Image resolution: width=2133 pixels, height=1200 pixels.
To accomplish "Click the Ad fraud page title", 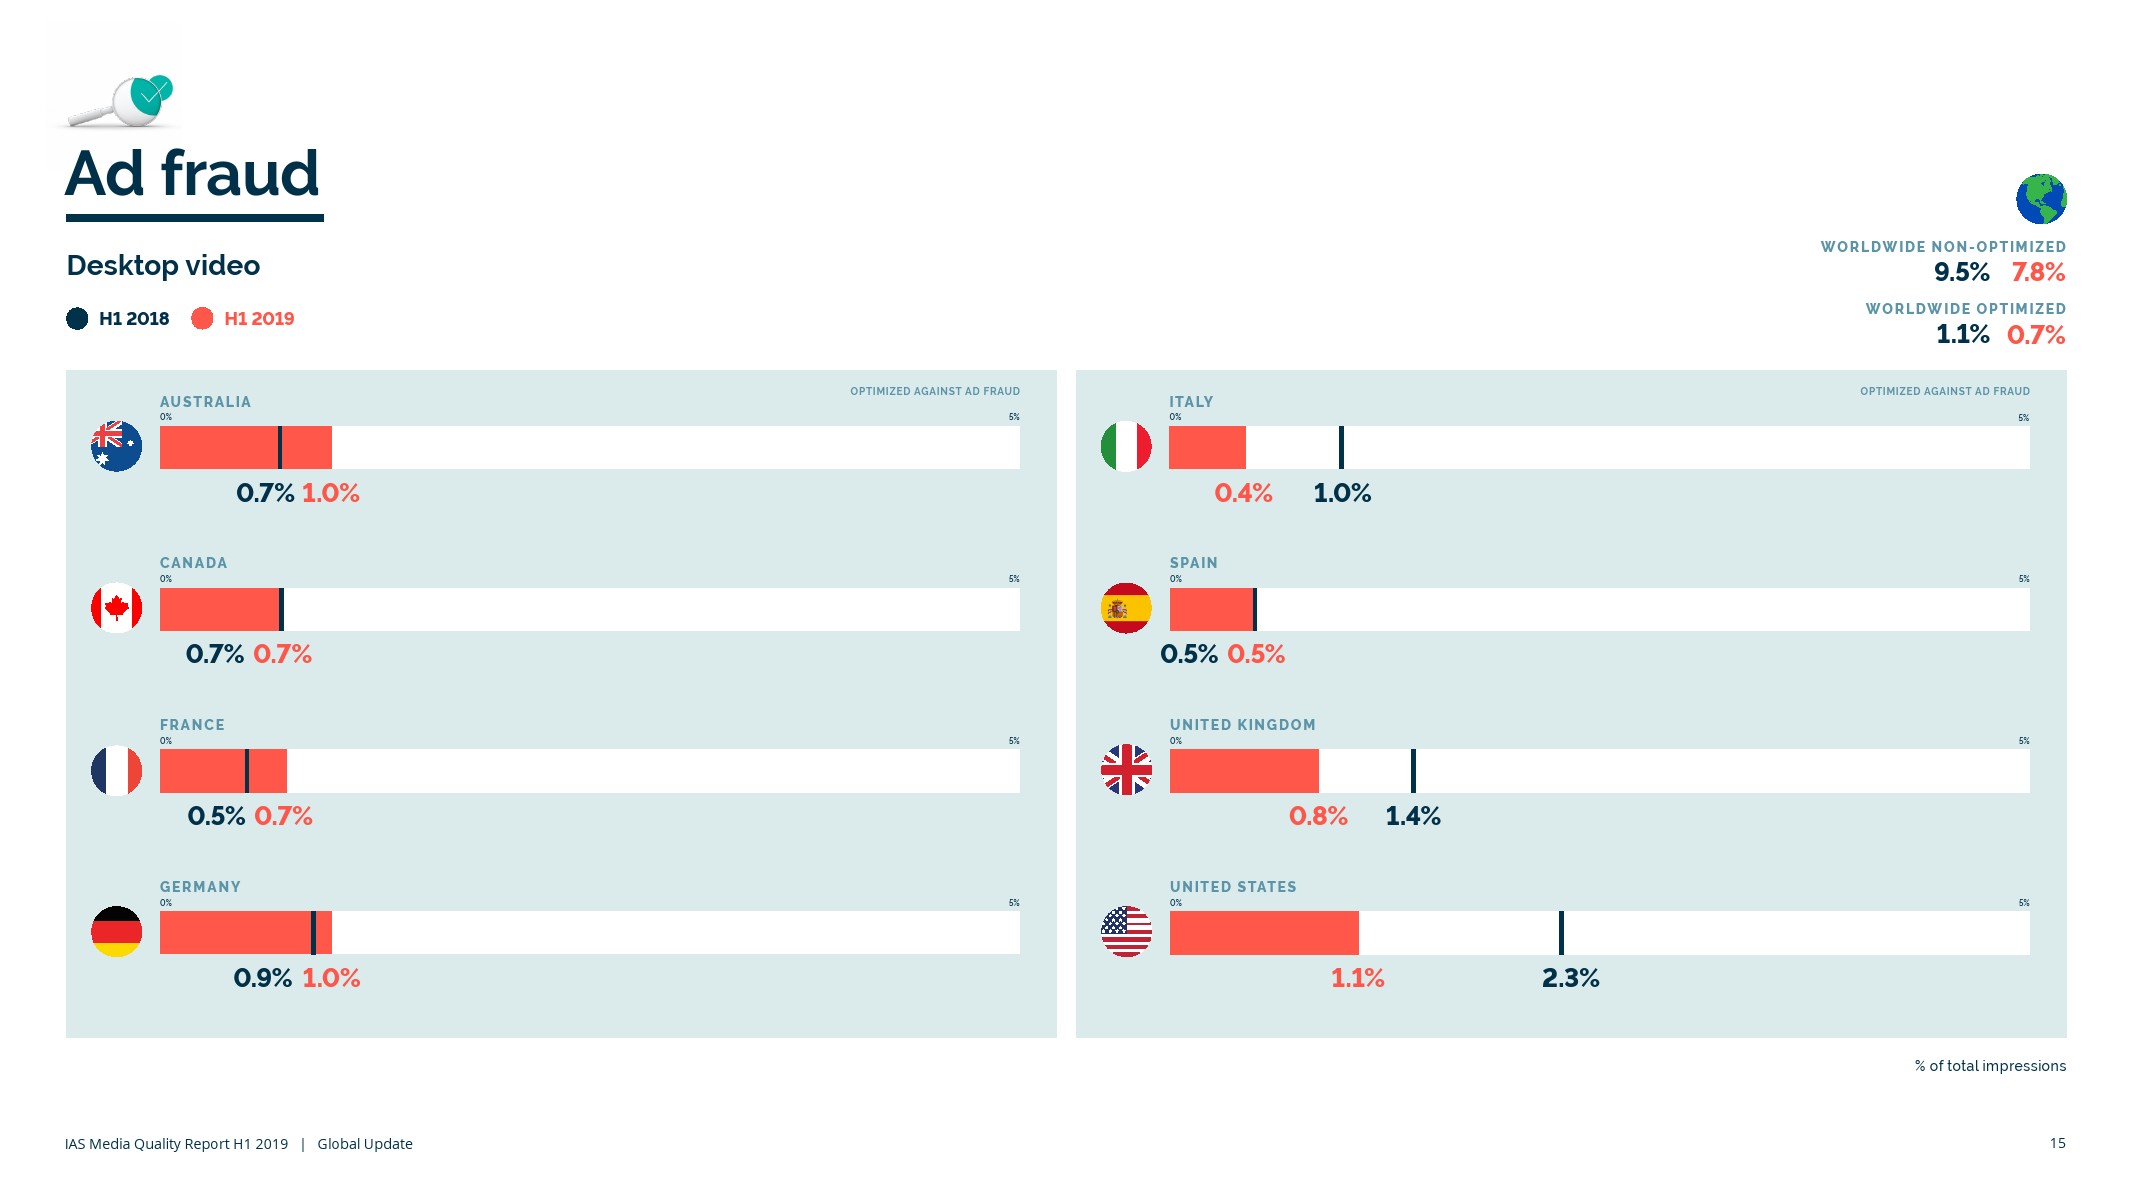I will (x=192, y=174).
